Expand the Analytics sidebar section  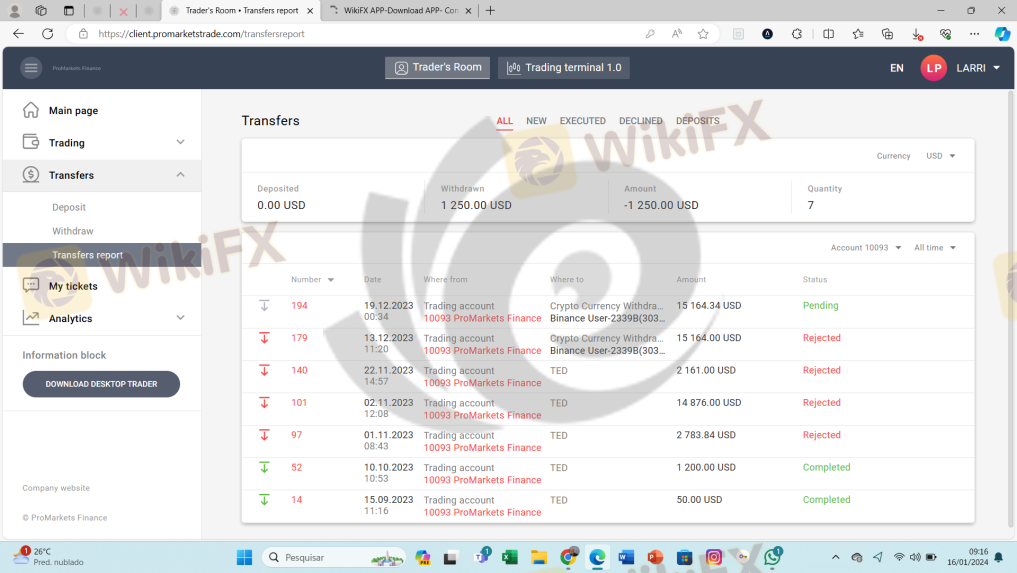[x=180, y=317]
